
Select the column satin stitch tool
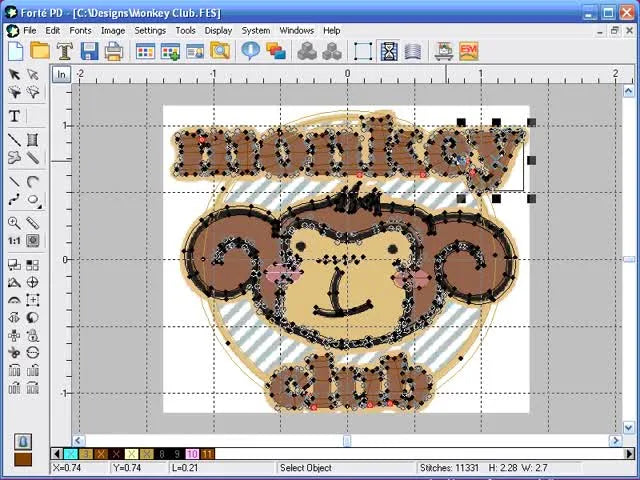[33, 140]
